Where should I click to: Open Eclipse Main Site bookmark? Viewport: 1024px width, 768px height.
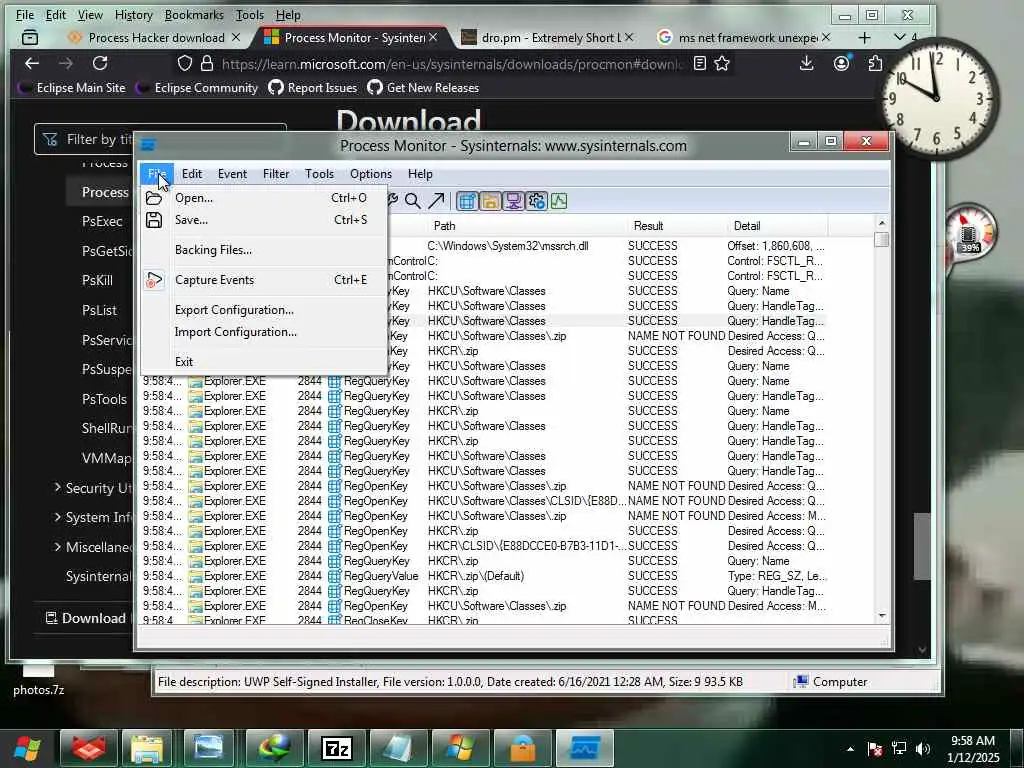point(72,88)
